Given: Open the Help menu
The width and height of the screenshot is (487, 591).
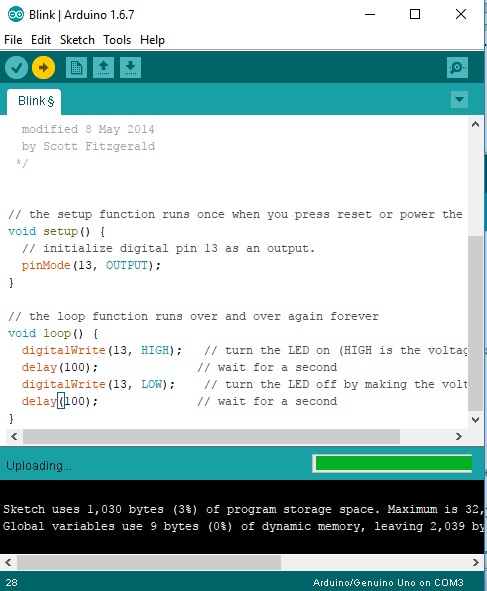Looking at the screenshot, I should [152, 40].
